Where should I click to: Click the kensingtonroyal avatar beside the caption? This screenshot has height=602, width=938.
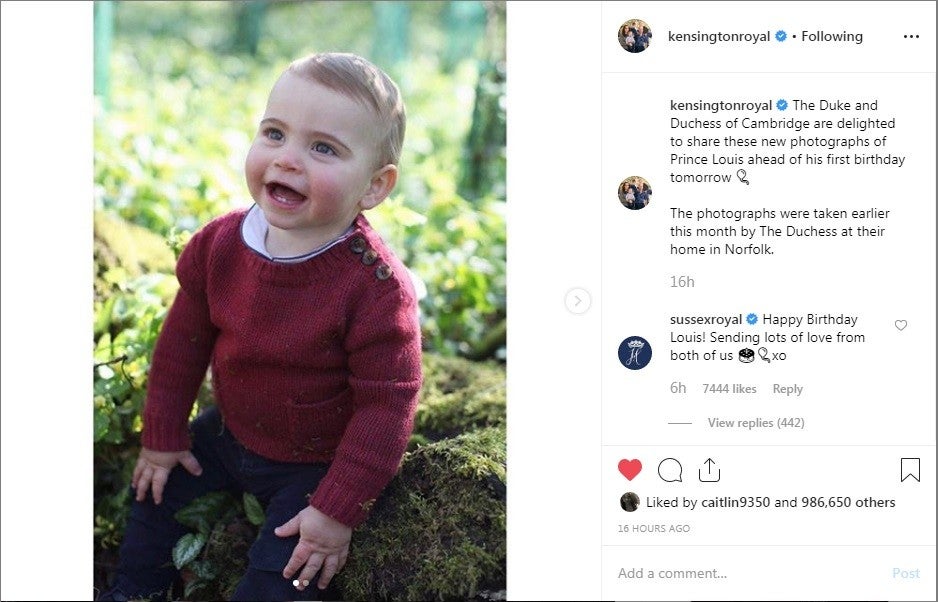point(635,193)
